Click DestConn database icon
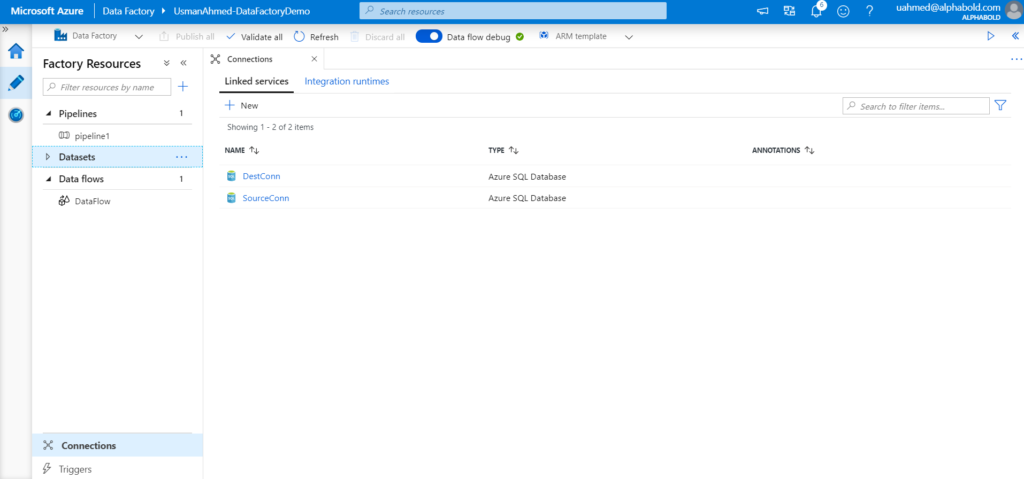This screenshot has height=479, width=1024. pos(231,176)
